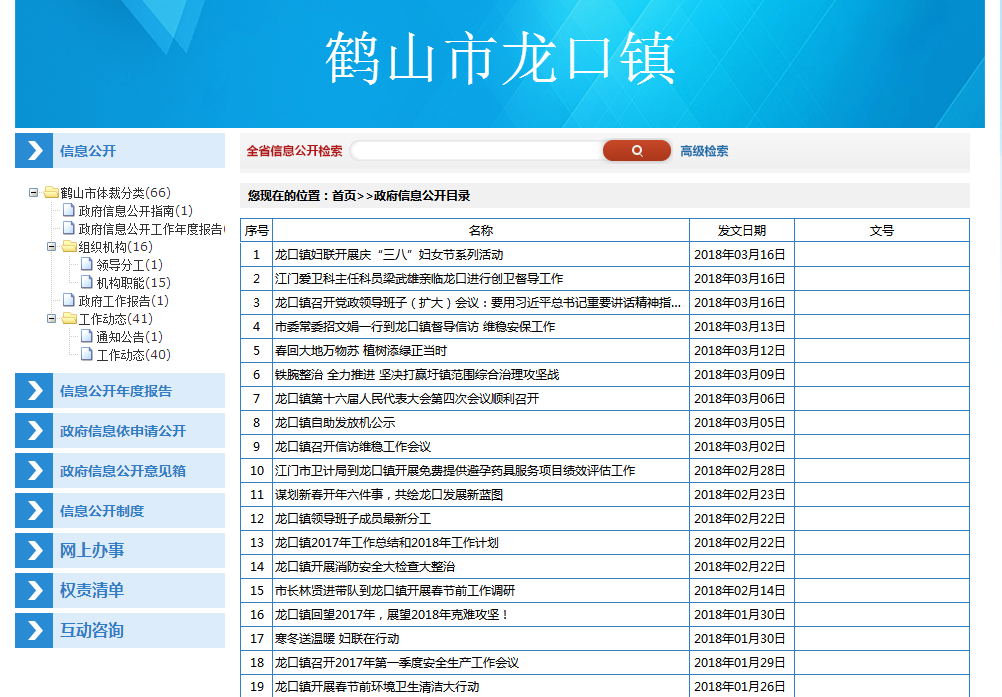Click the arrow icon beside 网上办事
Image resolution: width=1002 pixels, height=697 pixels.
[x=34, y=551]
